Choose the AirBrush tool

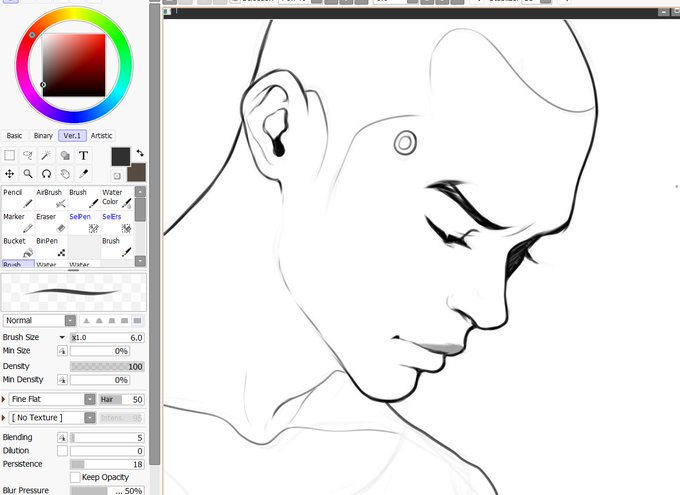tap(51, 198)
